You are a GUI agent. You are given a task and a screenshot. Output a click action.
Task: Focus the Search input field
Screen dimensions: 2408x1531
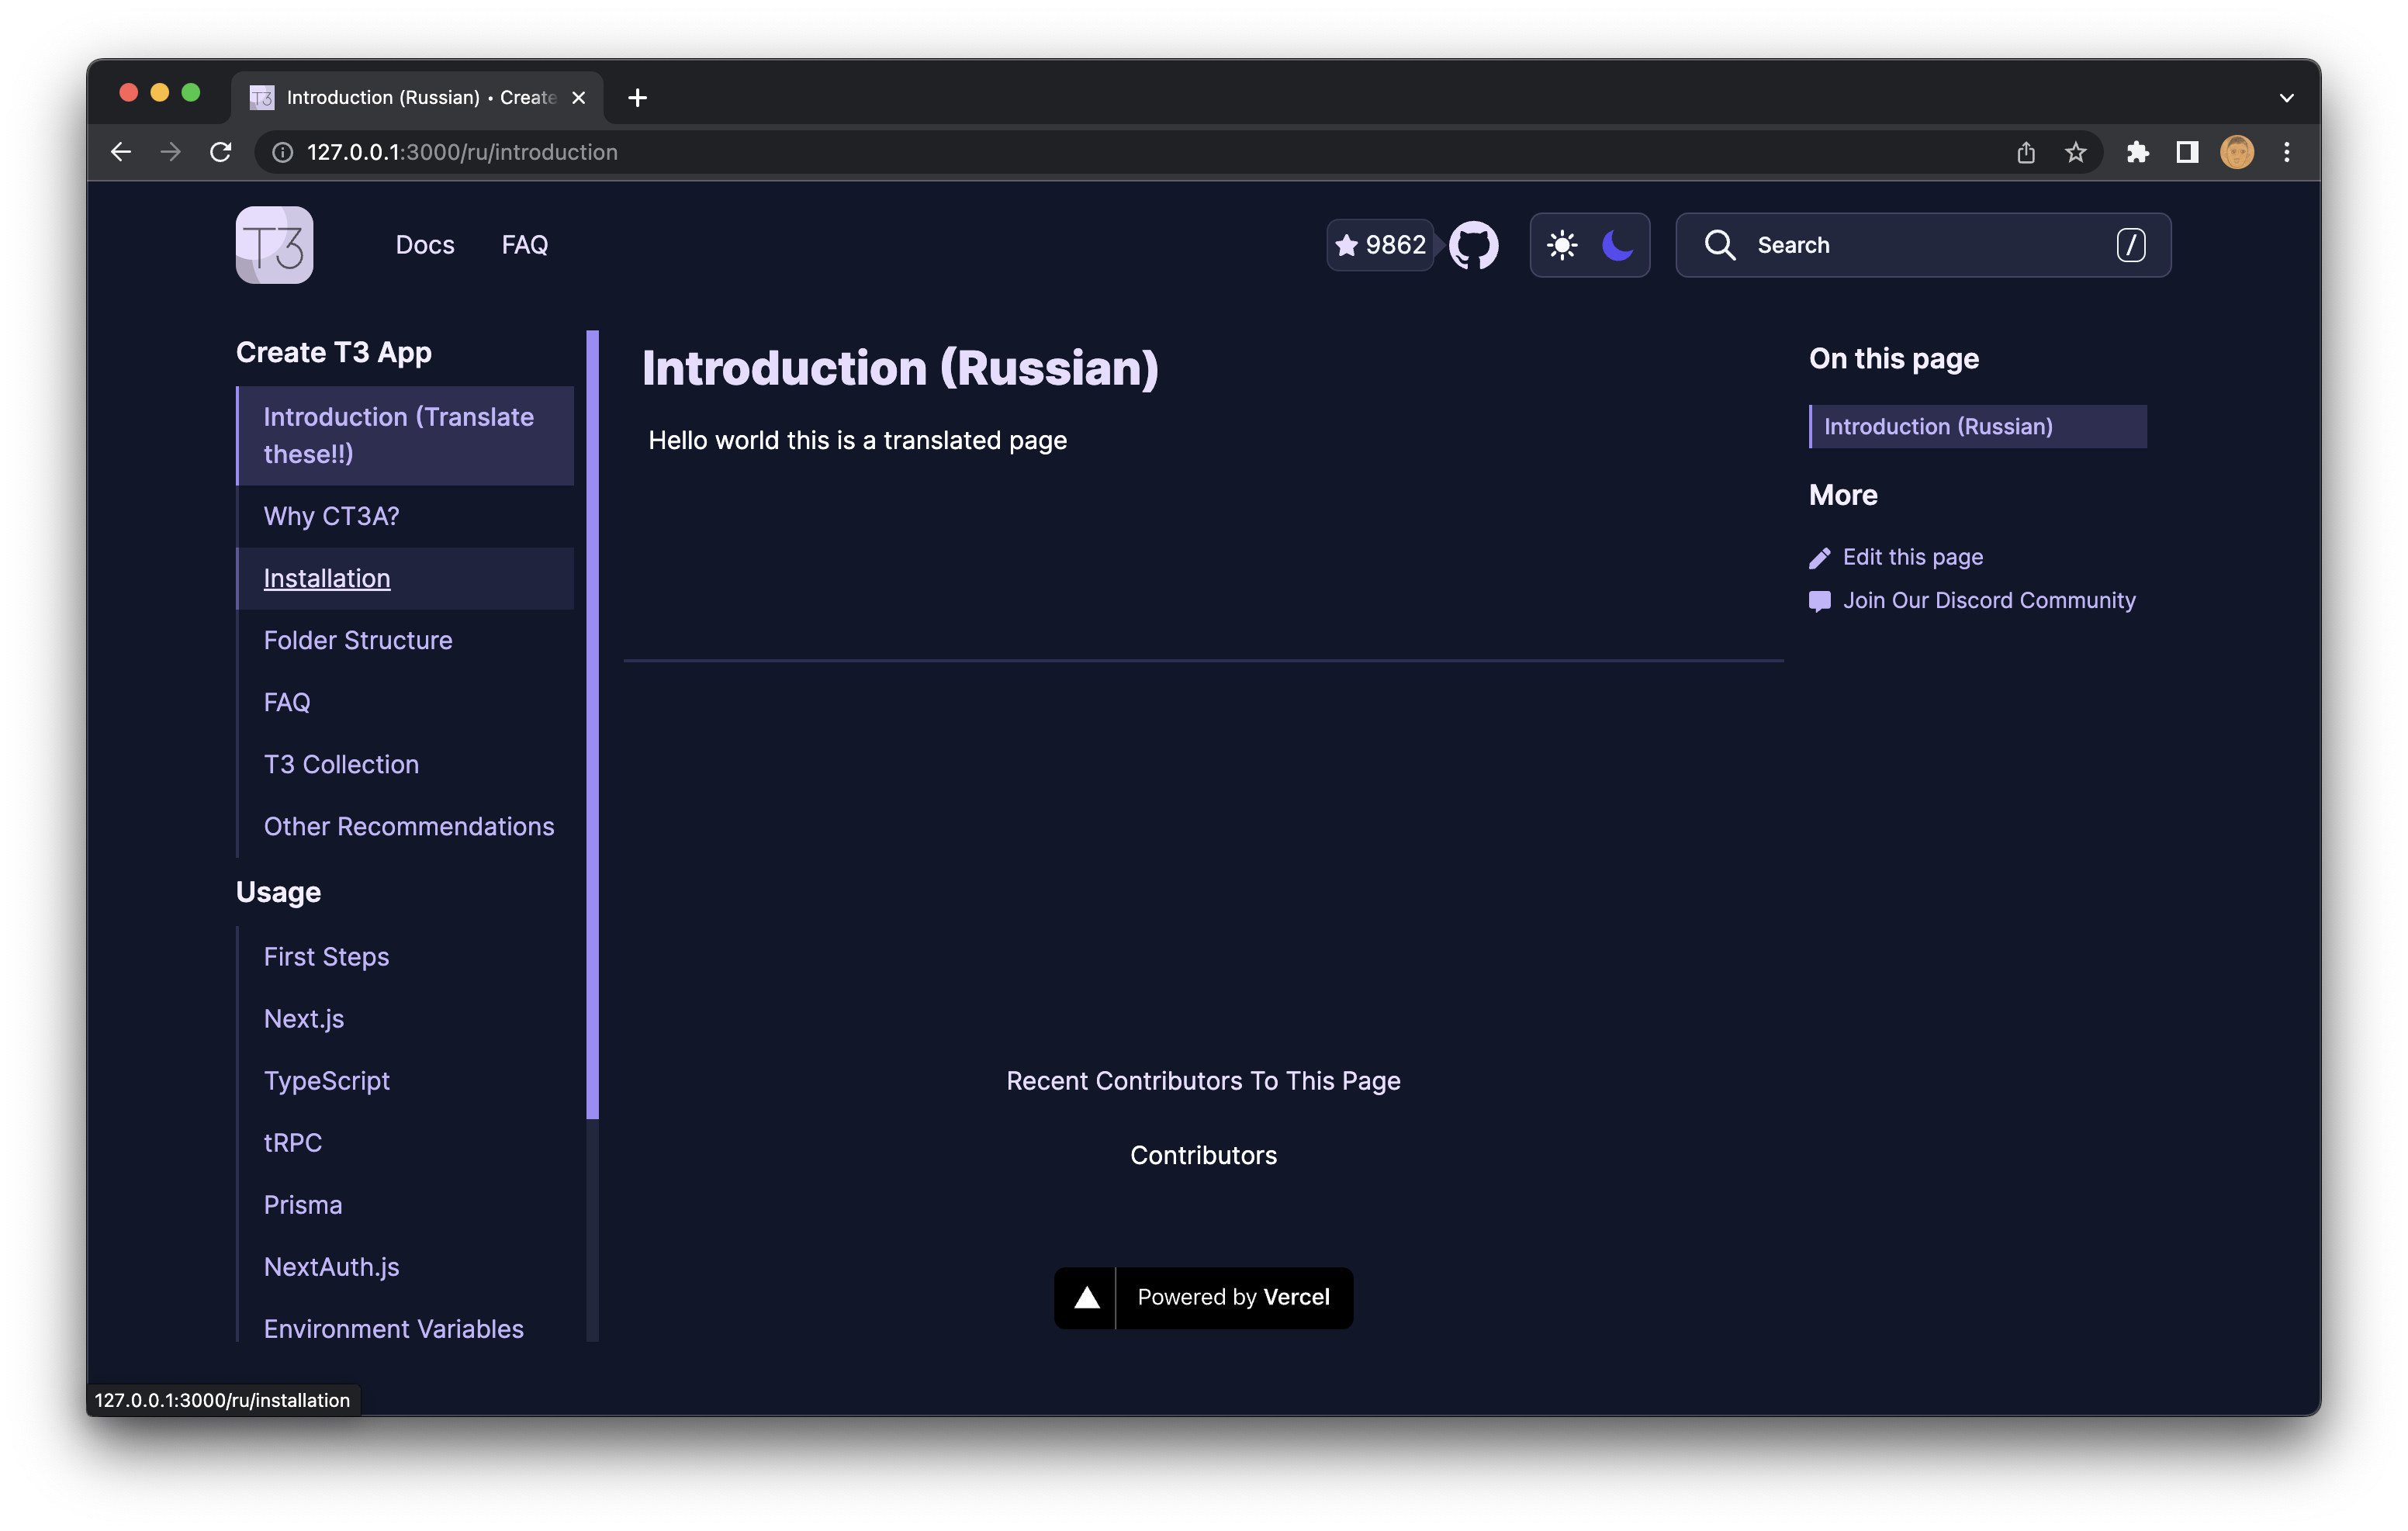pos(1930,245)
